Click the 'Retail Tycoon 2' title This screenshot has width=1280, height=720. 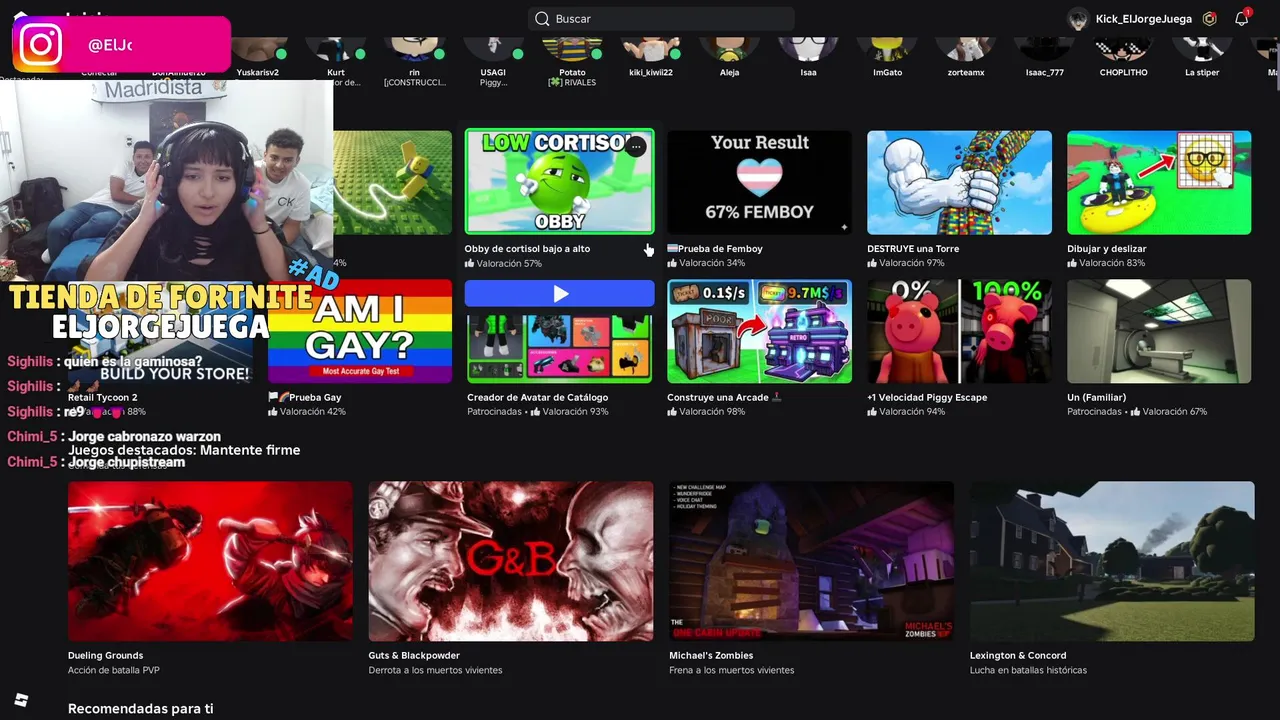click(x=103, y=398)
